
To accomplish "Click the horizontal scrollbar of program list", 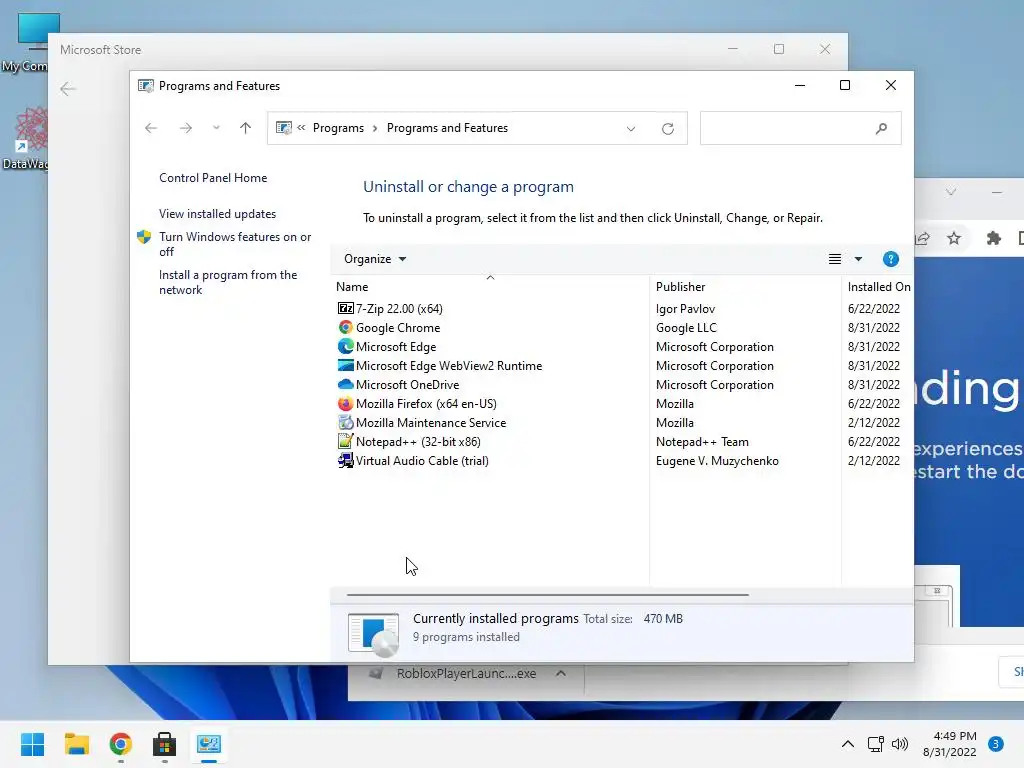I will [x=547, y=595].
